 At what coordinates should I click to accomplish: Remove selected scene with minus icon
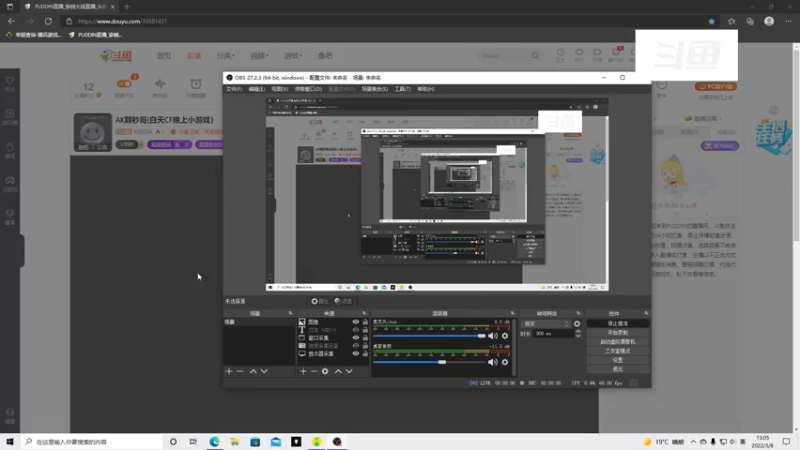click(240, 371)
